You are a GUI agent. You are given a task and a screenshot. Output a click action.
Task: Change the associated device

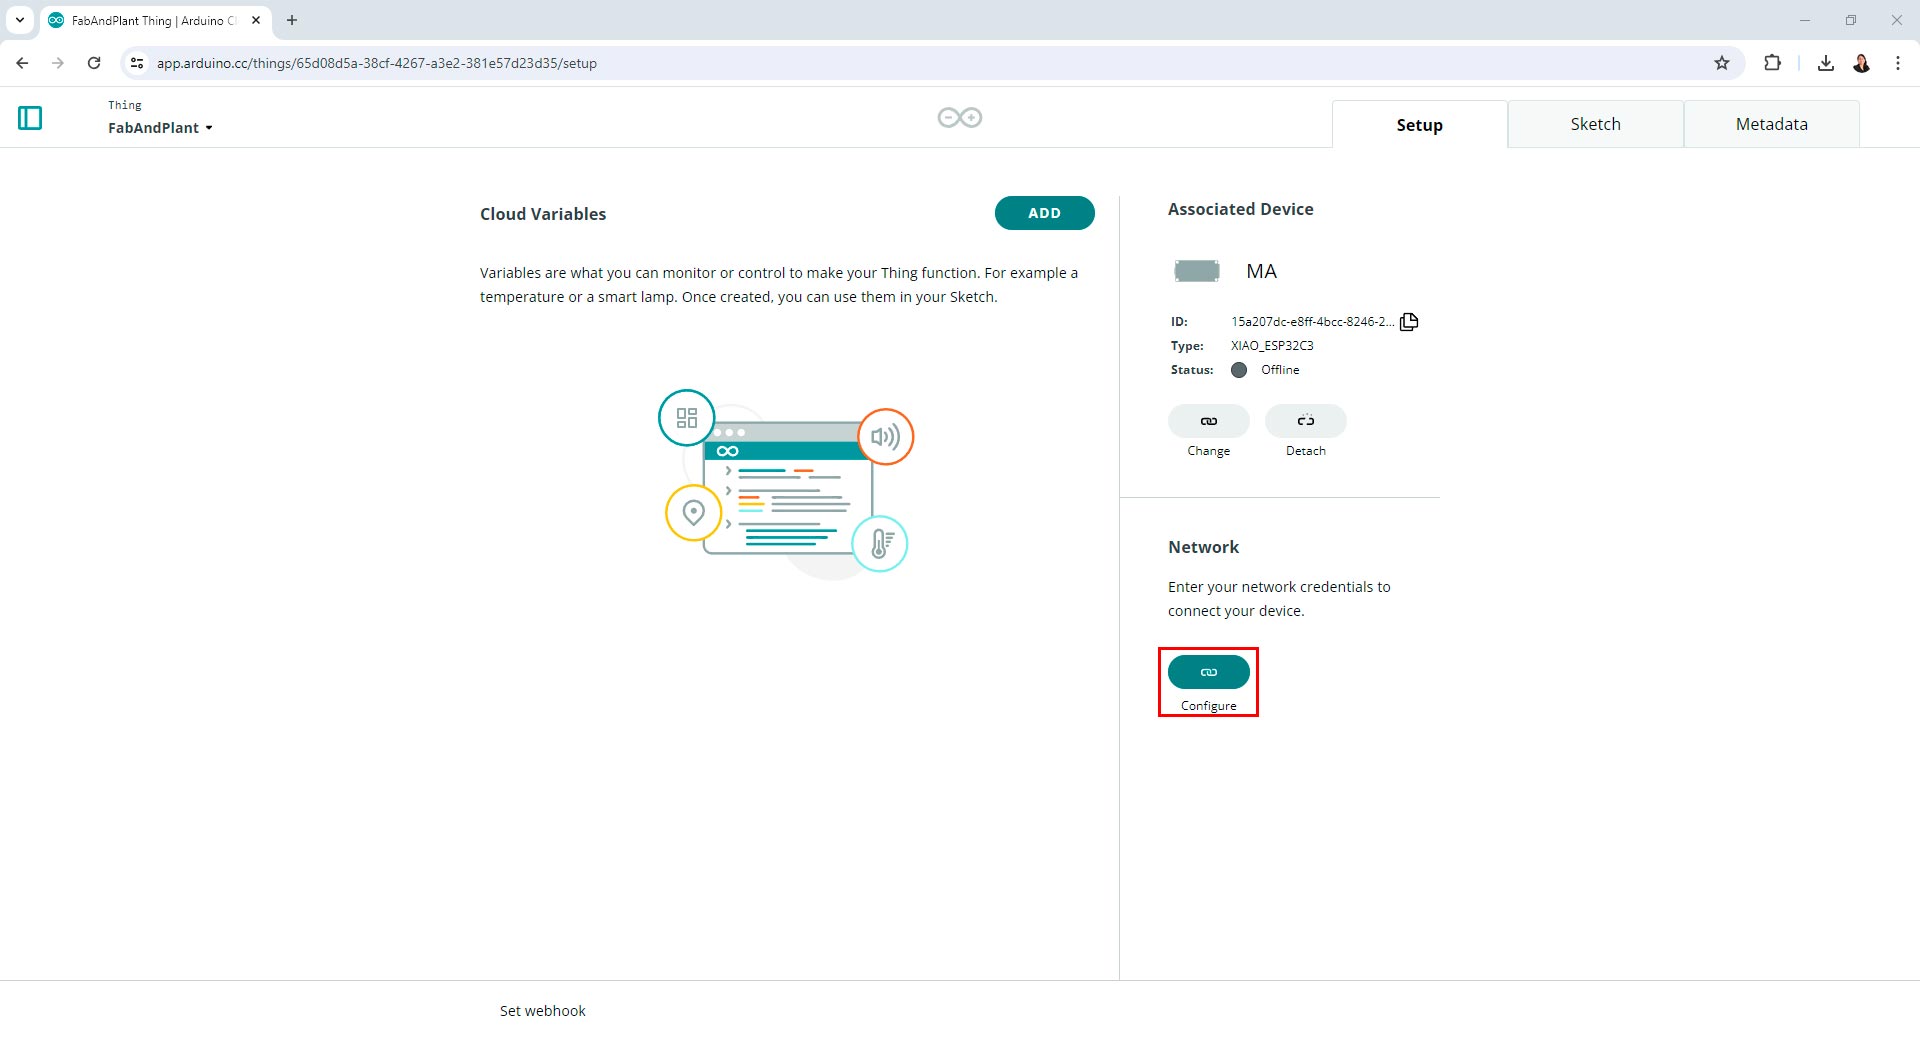click(x=1208, y=421)
